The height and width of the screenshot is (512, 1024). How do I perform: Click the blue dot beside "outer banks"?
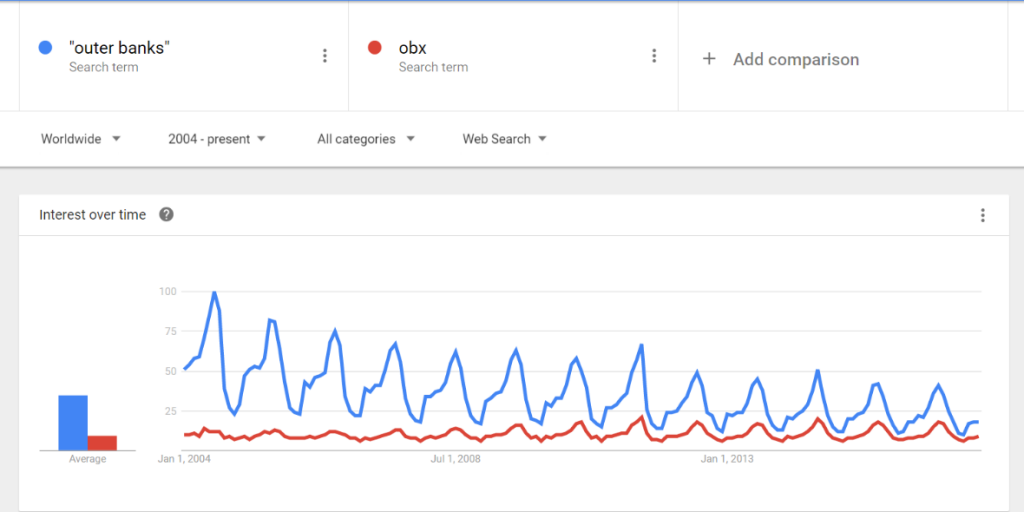pos(45,47)
